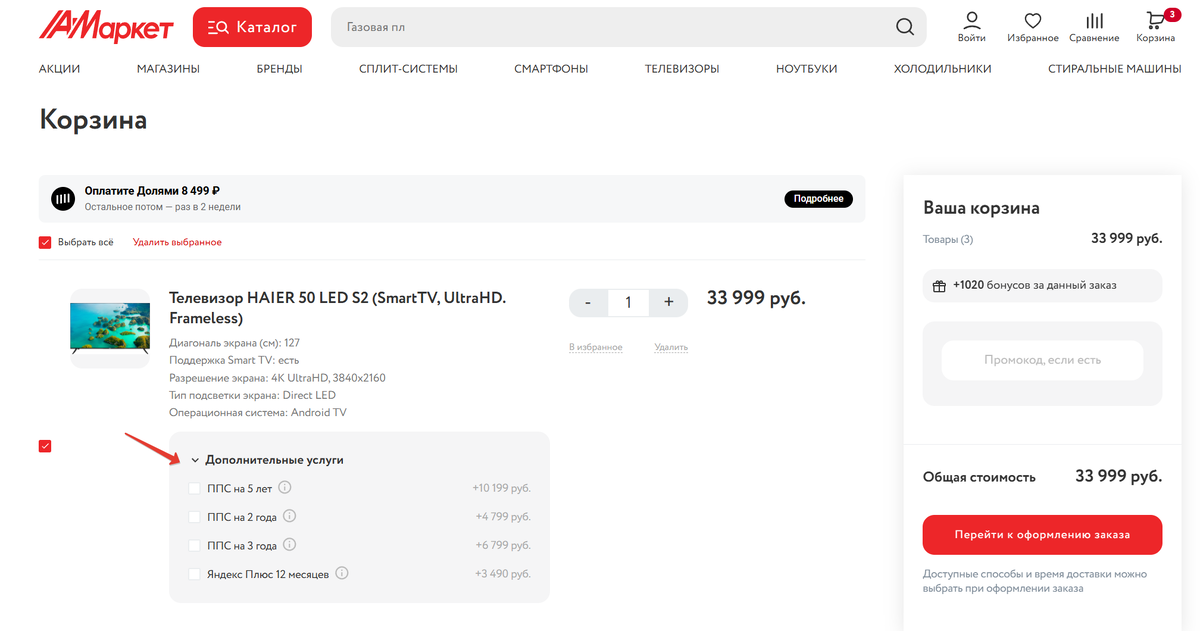Focus the Промокод input field
The height and width of the screenshot is (631, 1200).
point(1042,360)
